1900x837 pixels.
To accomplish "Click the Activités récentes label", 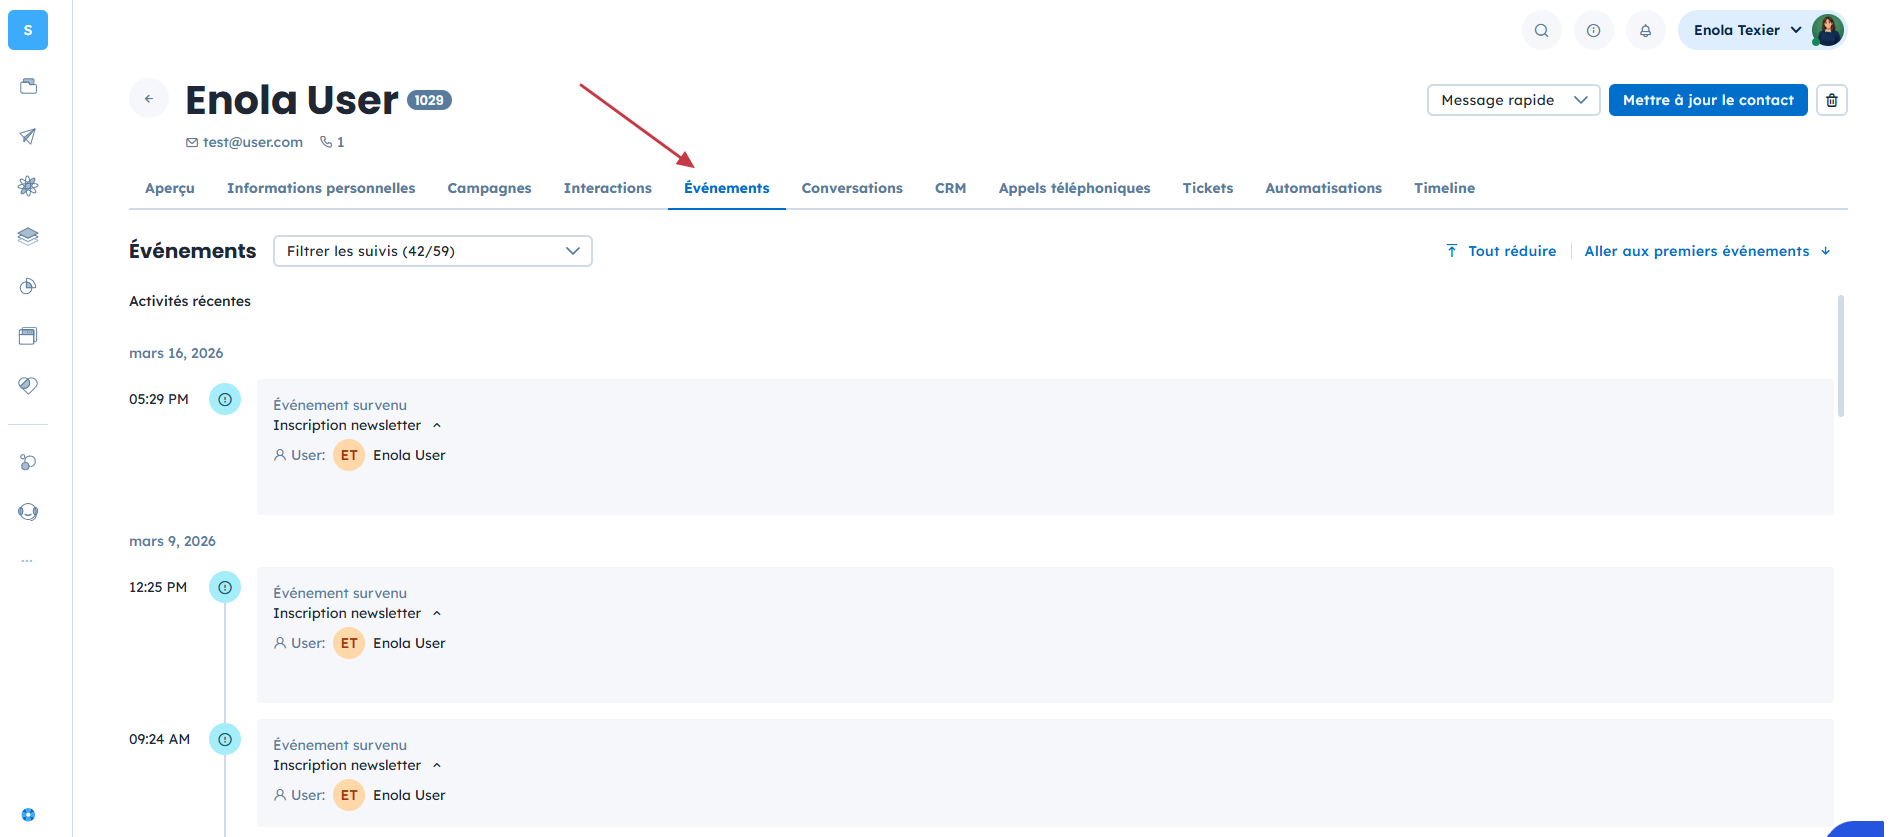I will [x=190, y=301].
